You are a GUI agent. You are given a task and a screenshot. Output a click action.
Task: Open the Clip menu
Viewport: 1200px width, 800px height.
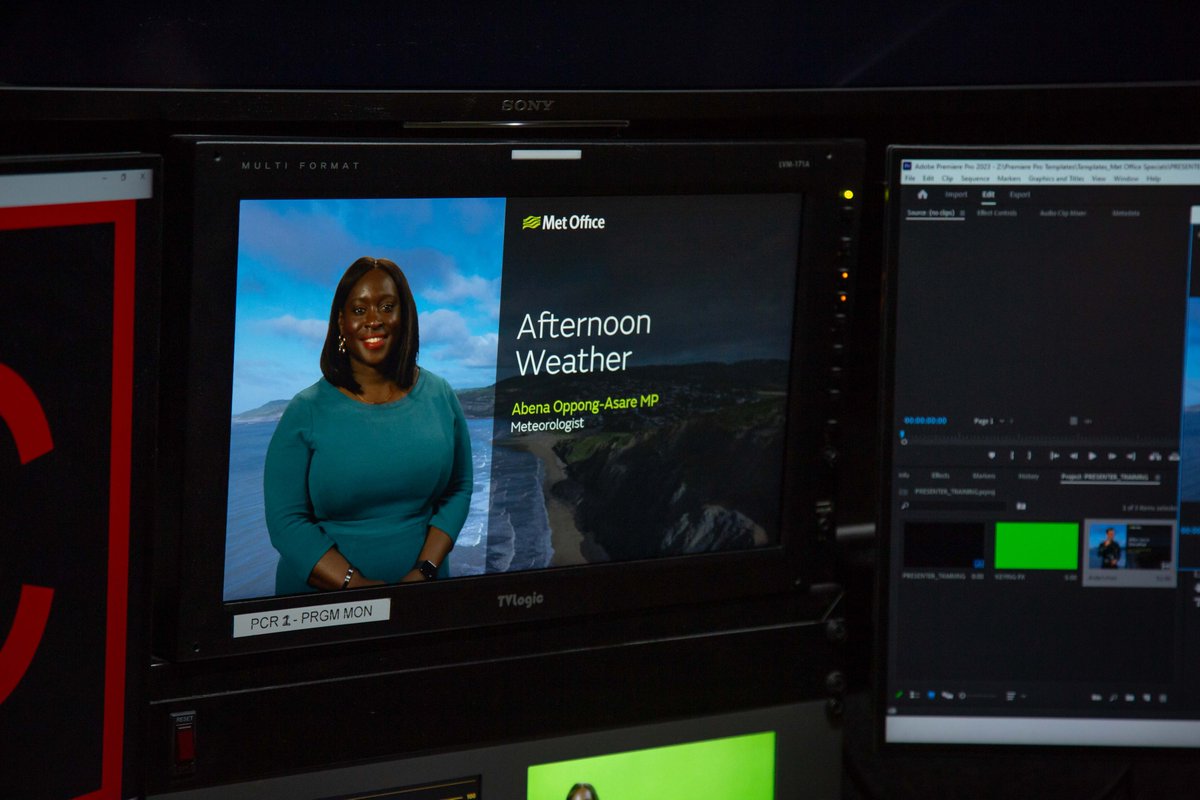coord(947,178)
